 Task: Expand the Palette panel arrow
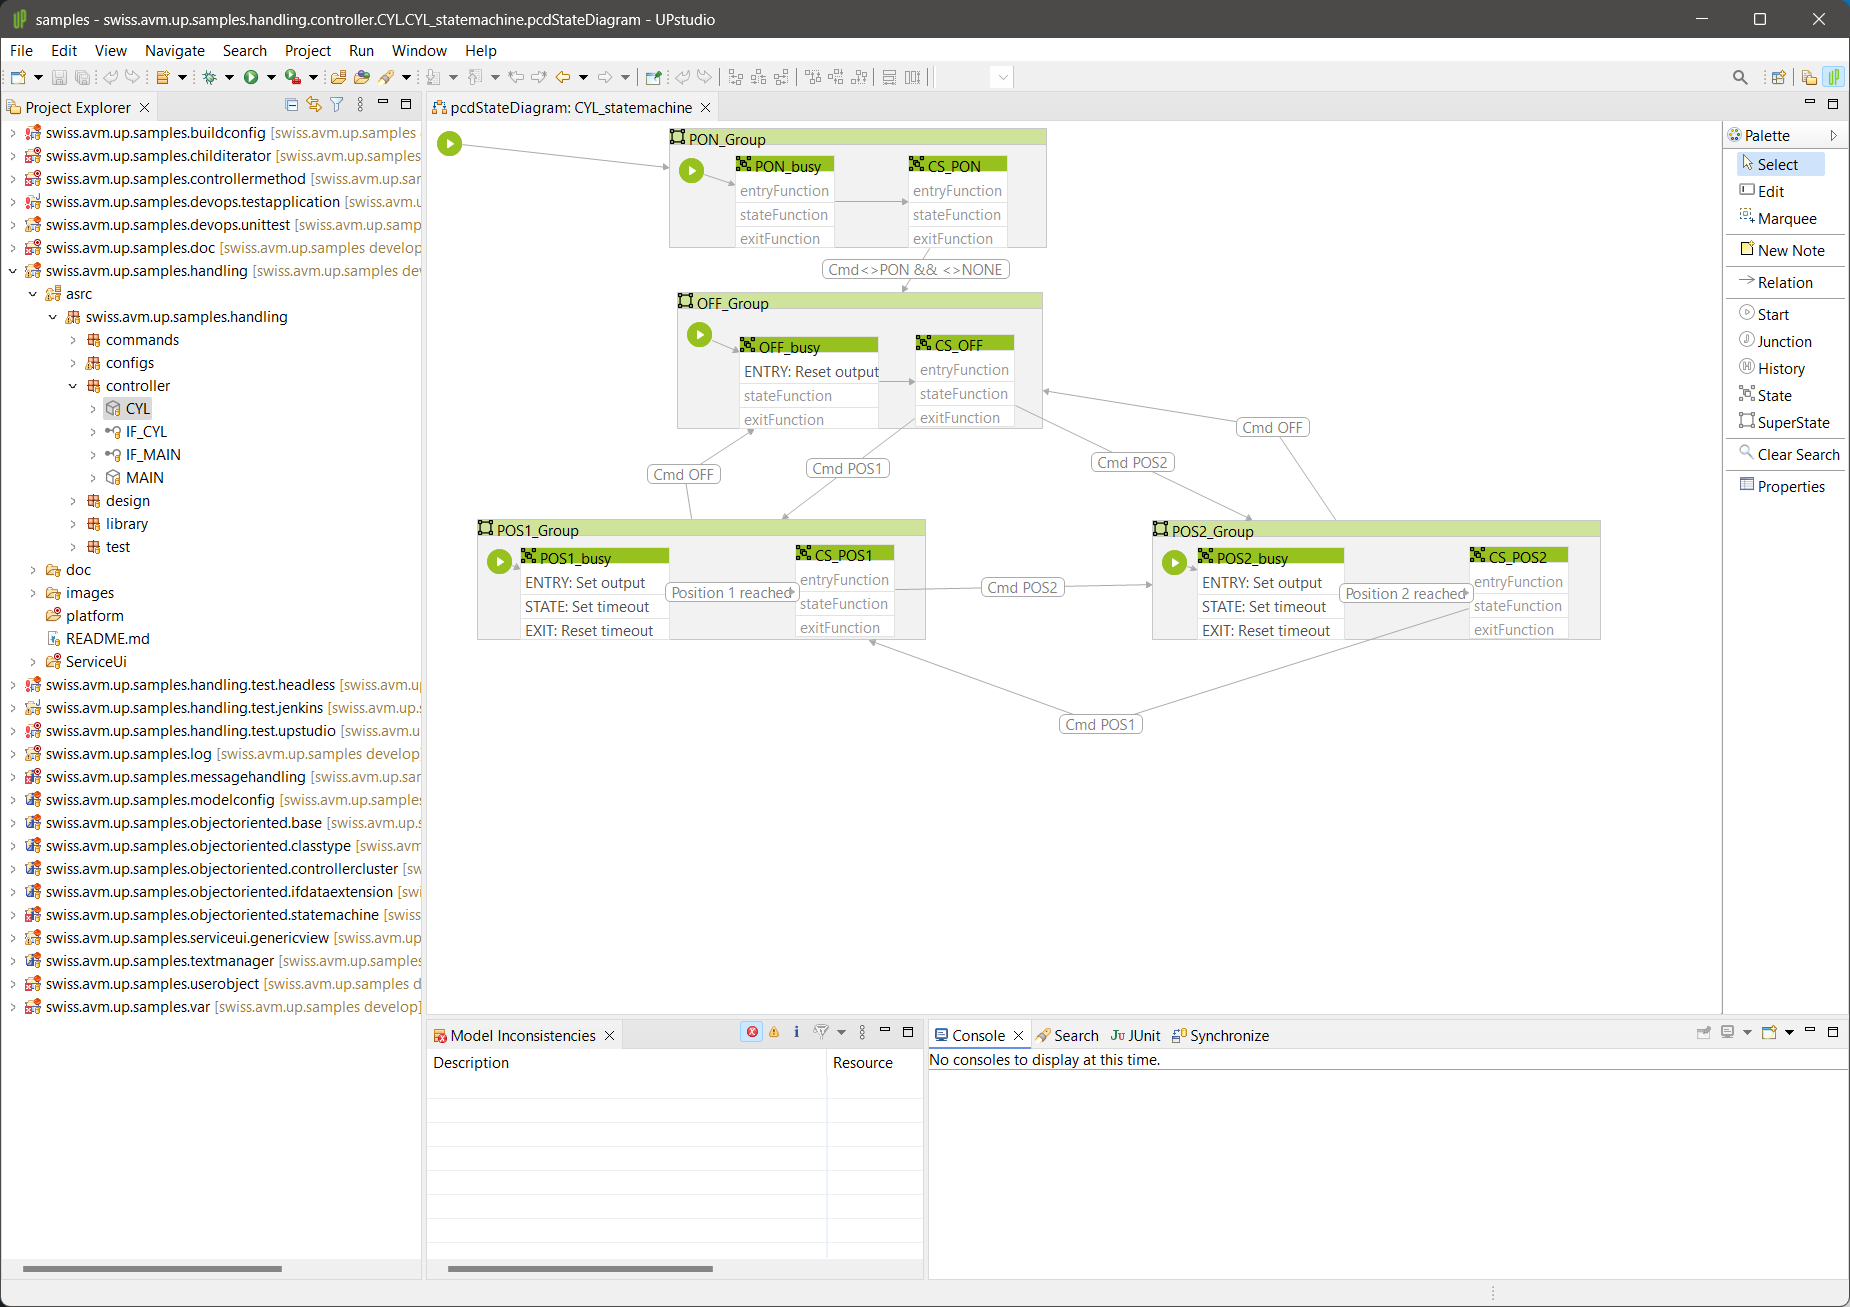click(1833, 135)
